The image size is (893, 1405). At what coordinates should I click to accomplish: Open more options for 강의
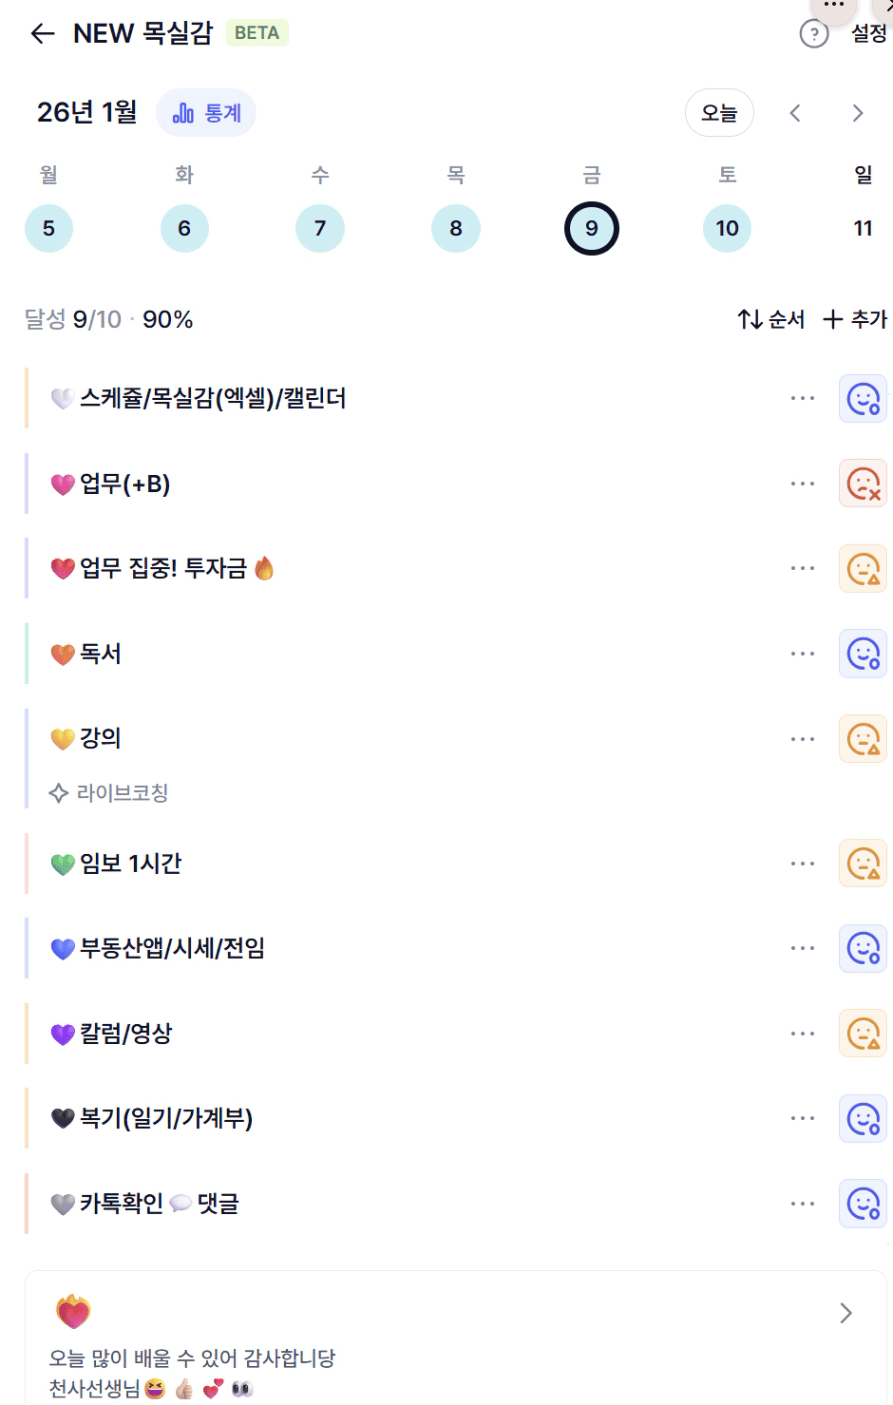(802, 739)
